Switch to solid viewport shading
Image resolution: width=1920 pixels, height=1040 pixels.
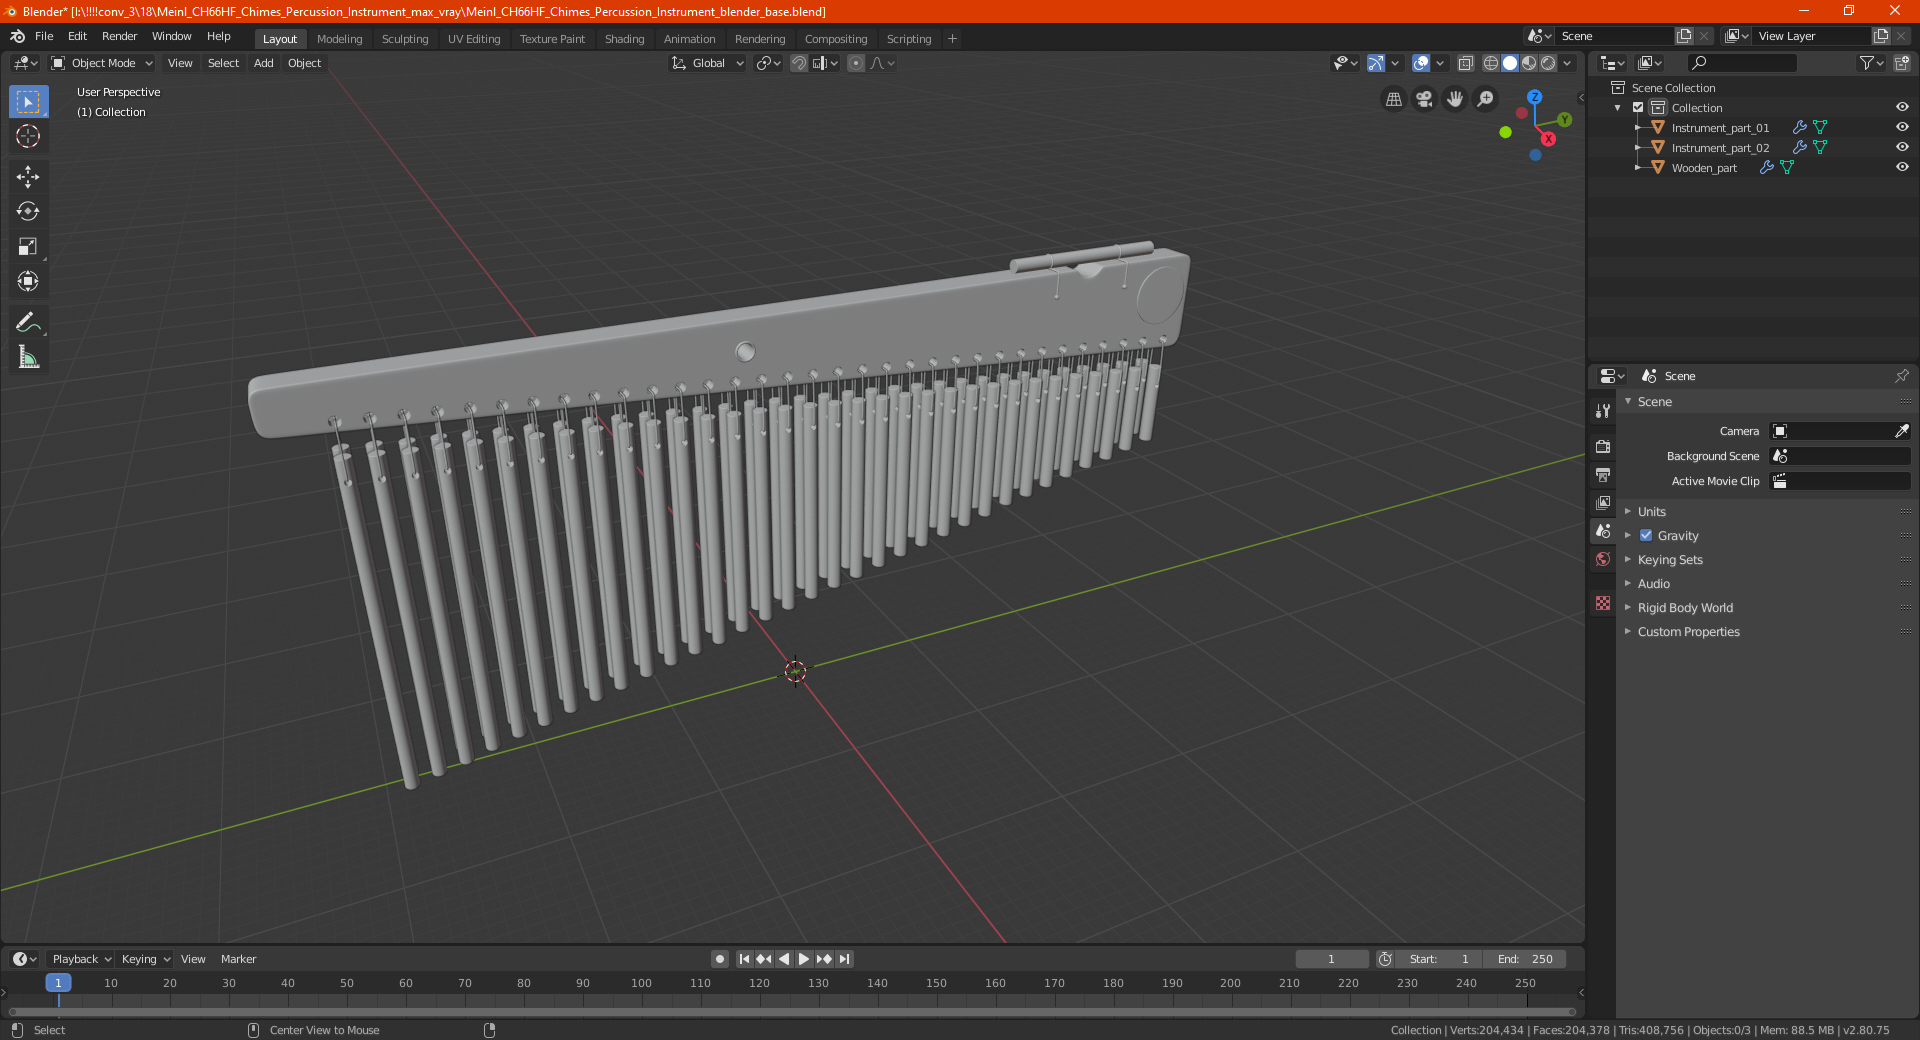click(1510, 63)
